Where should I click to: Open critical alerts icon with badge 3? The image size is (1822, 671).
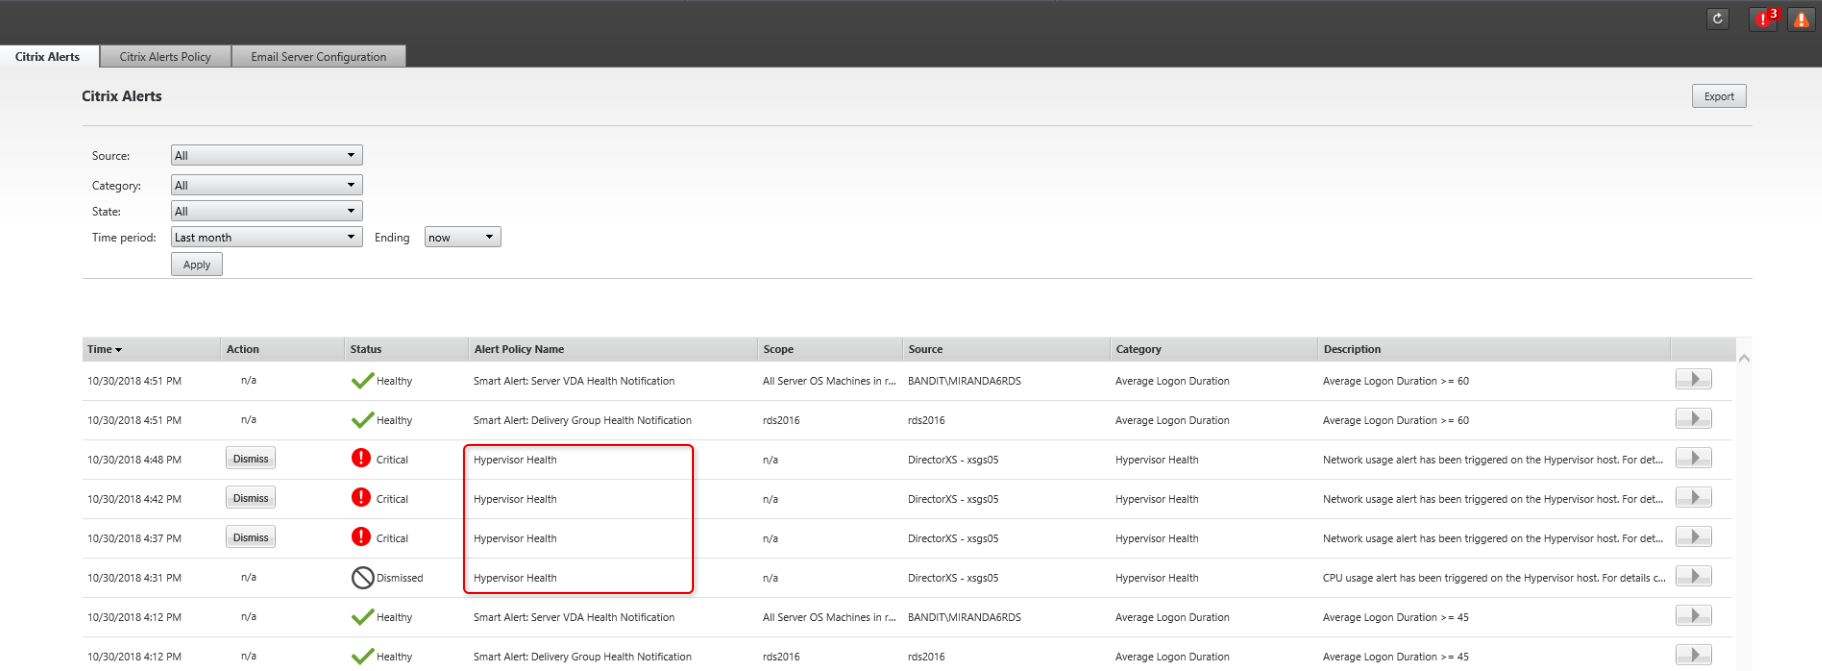tap(1763, 19)
